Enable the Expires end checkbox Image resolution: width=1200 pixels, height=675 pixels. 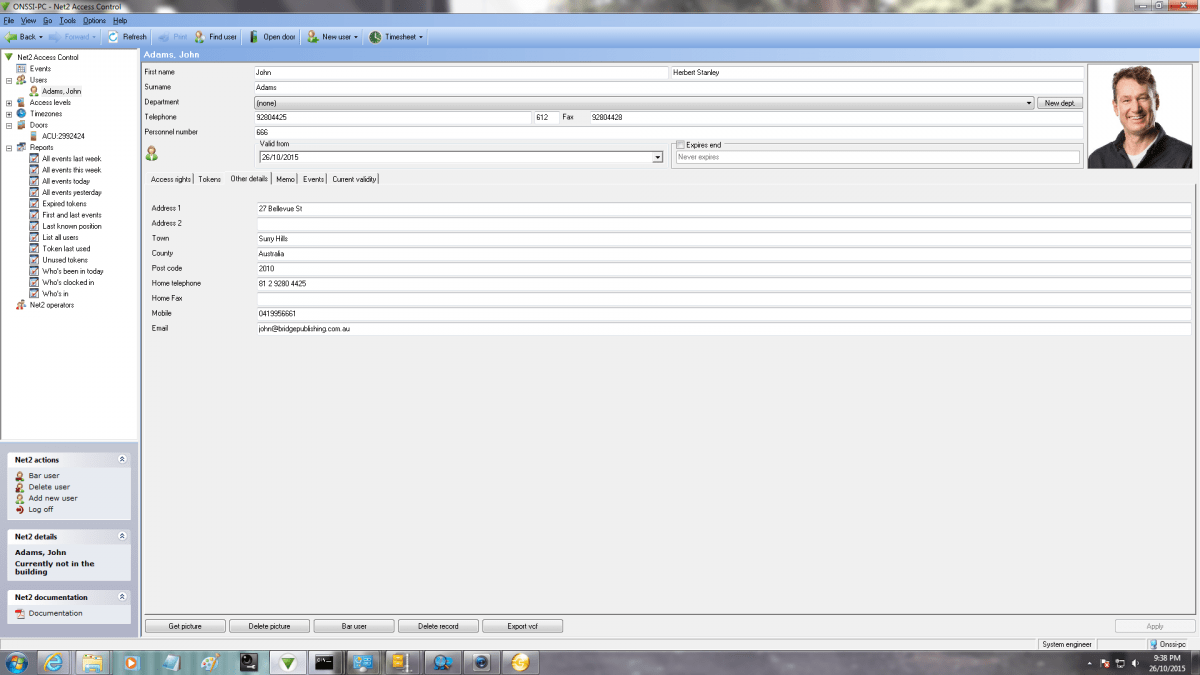click(681, 145)
